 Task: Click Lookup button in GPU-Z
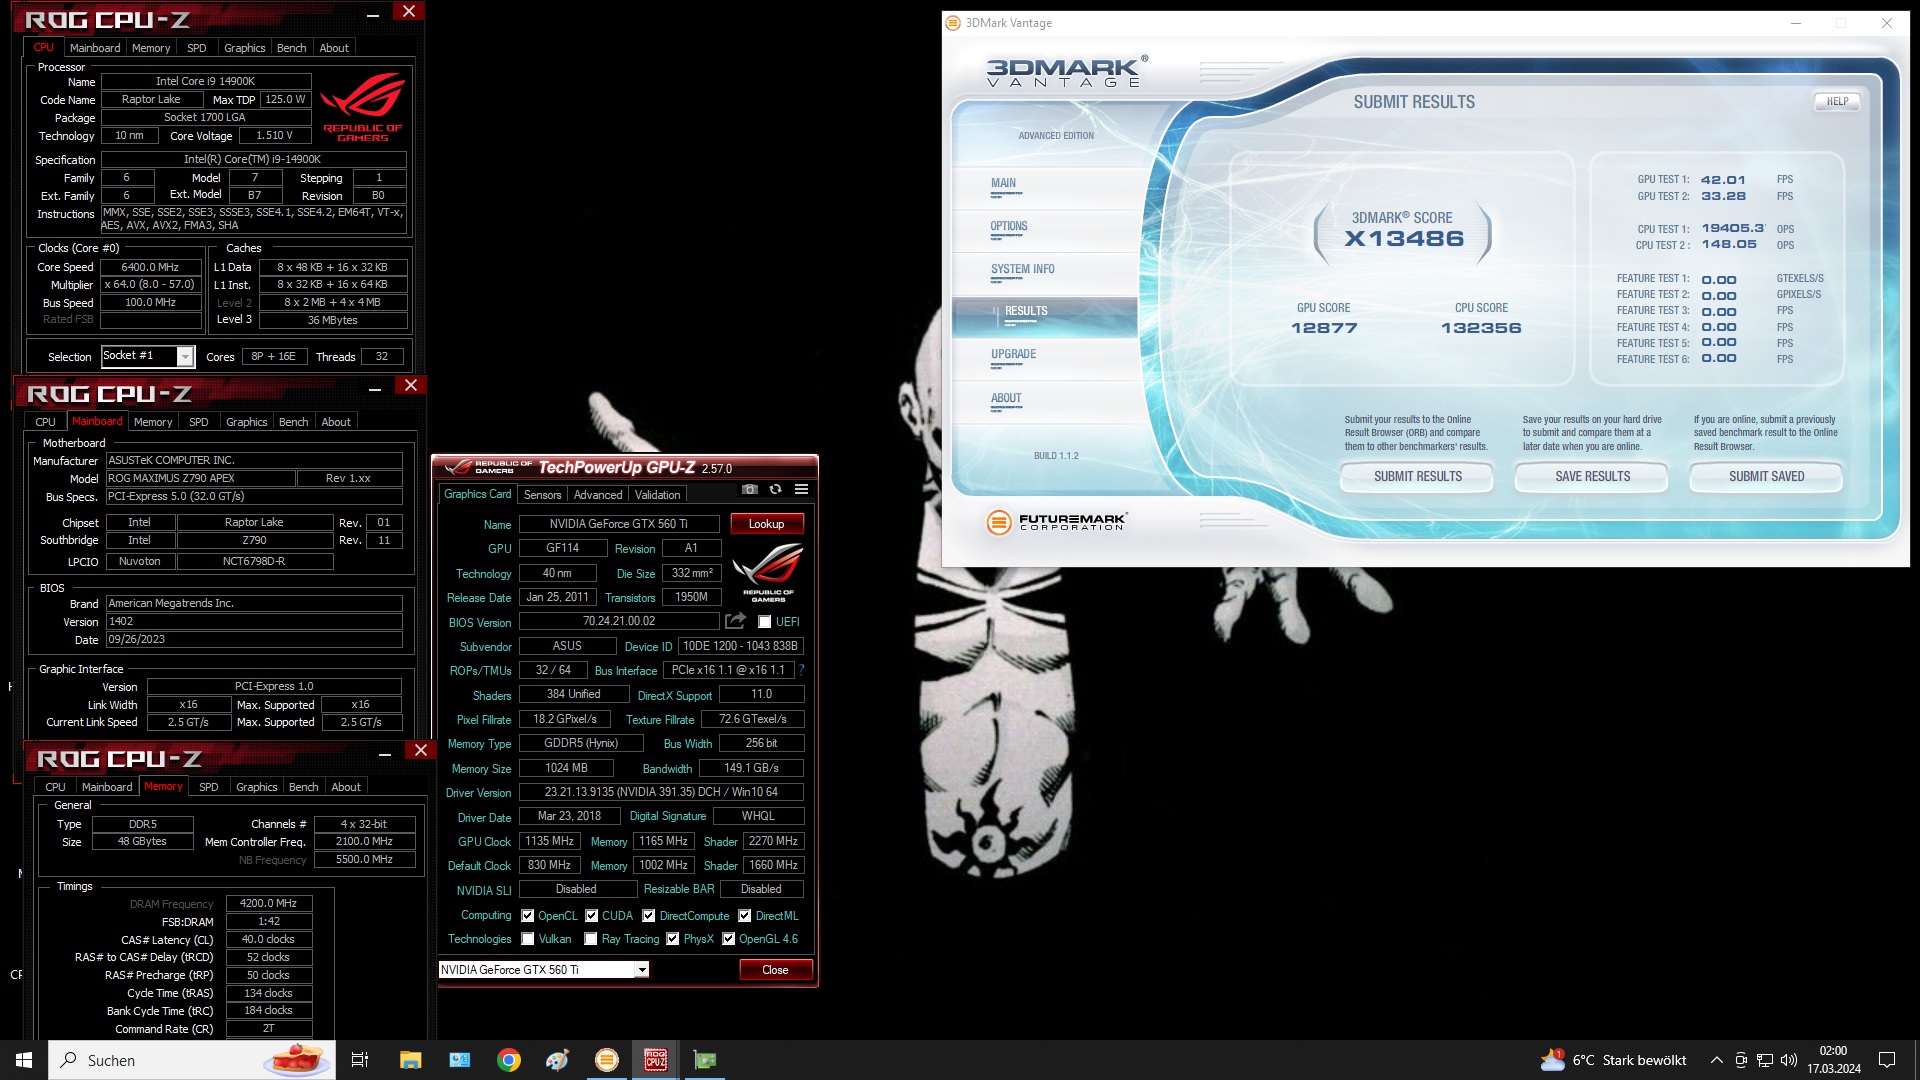766,524
